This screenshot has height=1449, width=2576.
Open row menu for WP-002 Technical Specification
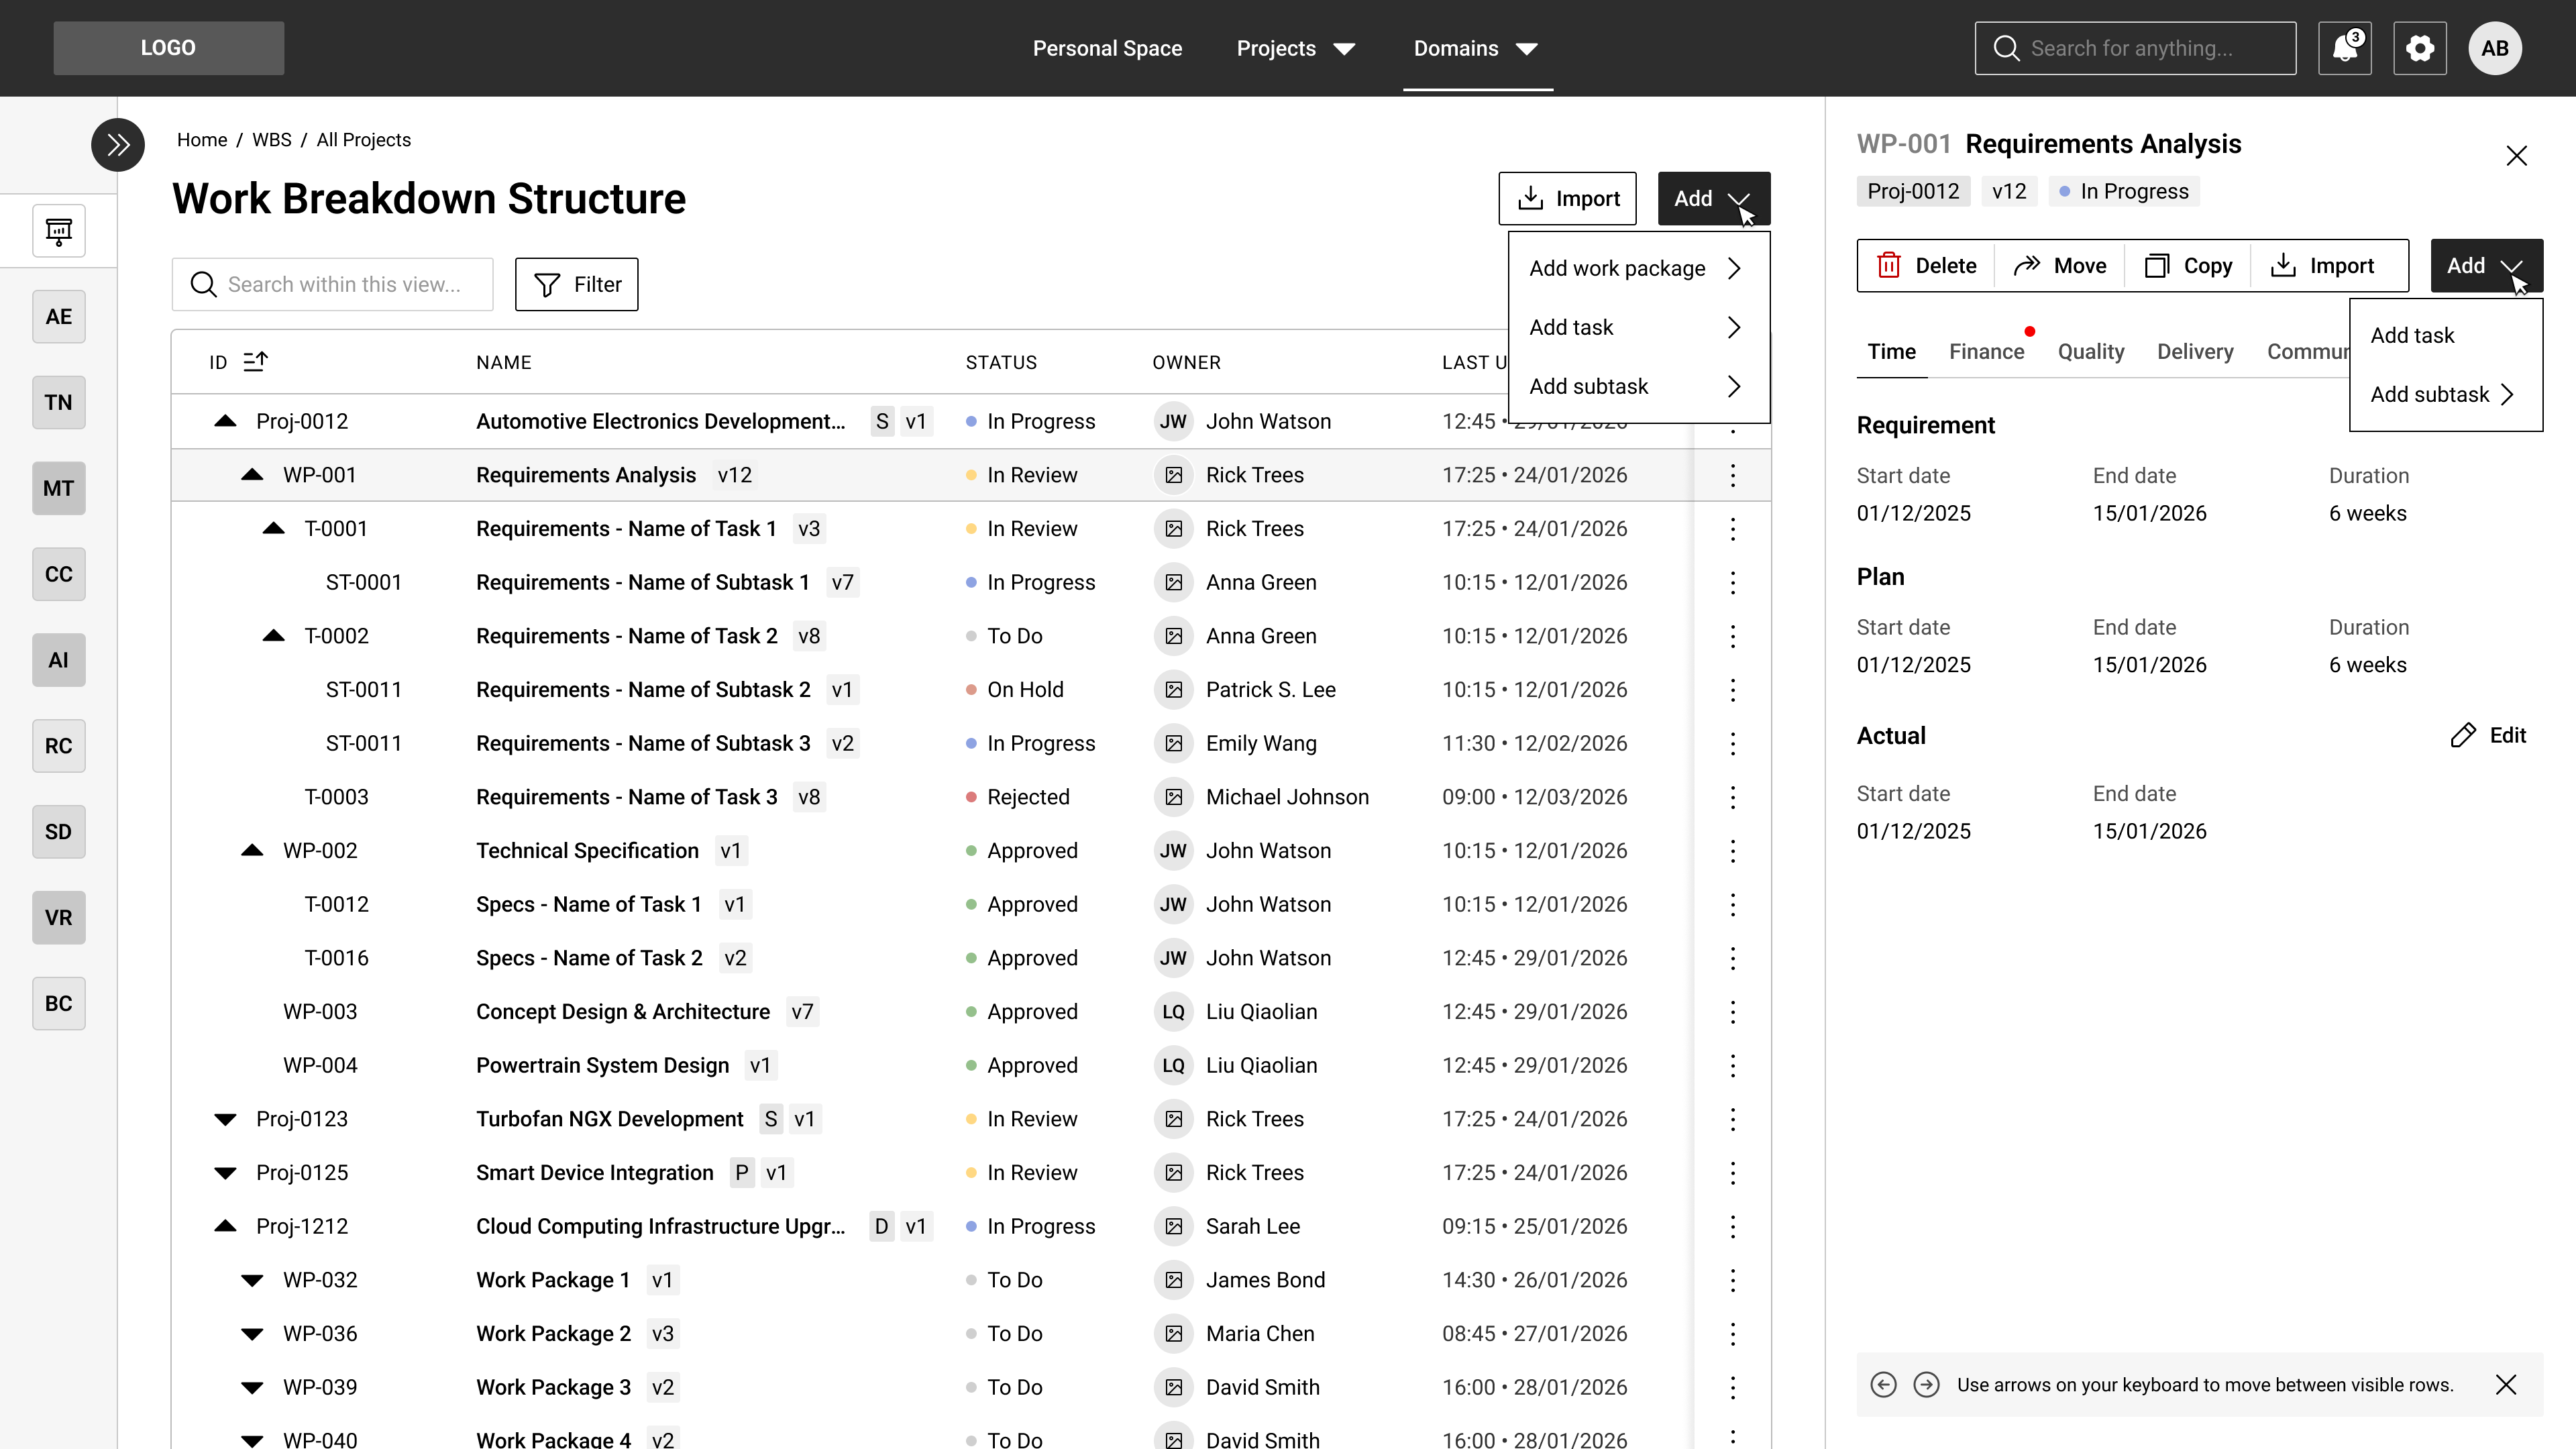tap(1733, 851)
